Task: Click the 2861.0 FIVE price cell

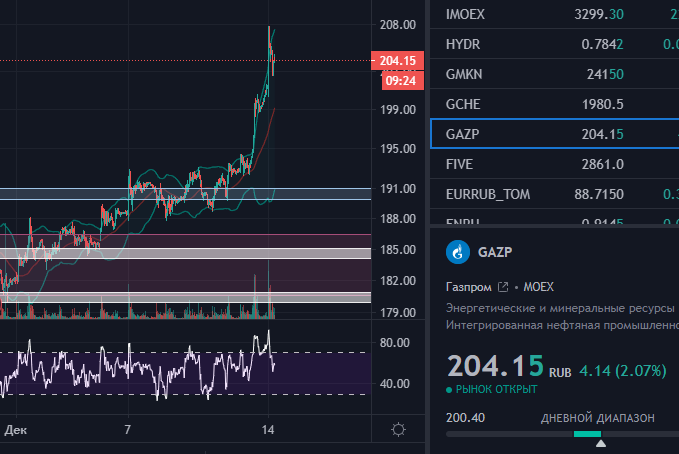Action: coord(603,164)
